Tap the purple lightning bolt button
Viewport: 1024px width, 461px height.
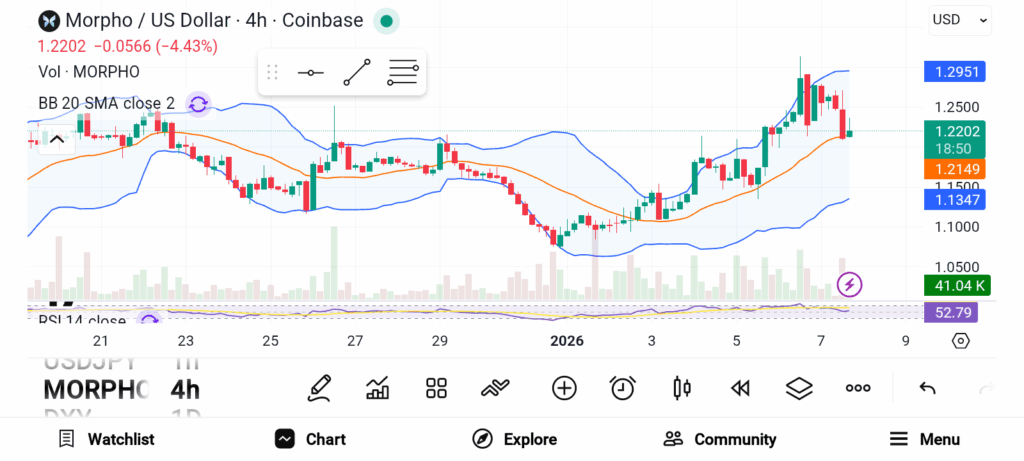(849, 285)
